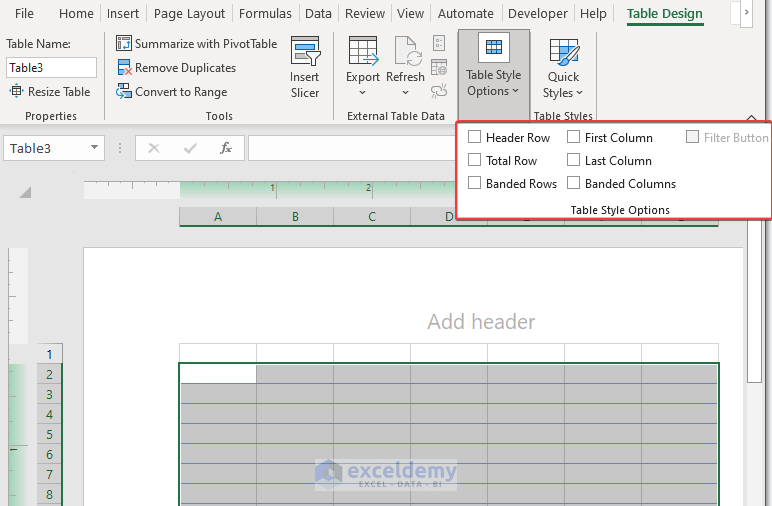Image resolution: width=772 pixels, height=506 pixels.
Task: Switch to the Formulas tab
Action: pos(265,13)
